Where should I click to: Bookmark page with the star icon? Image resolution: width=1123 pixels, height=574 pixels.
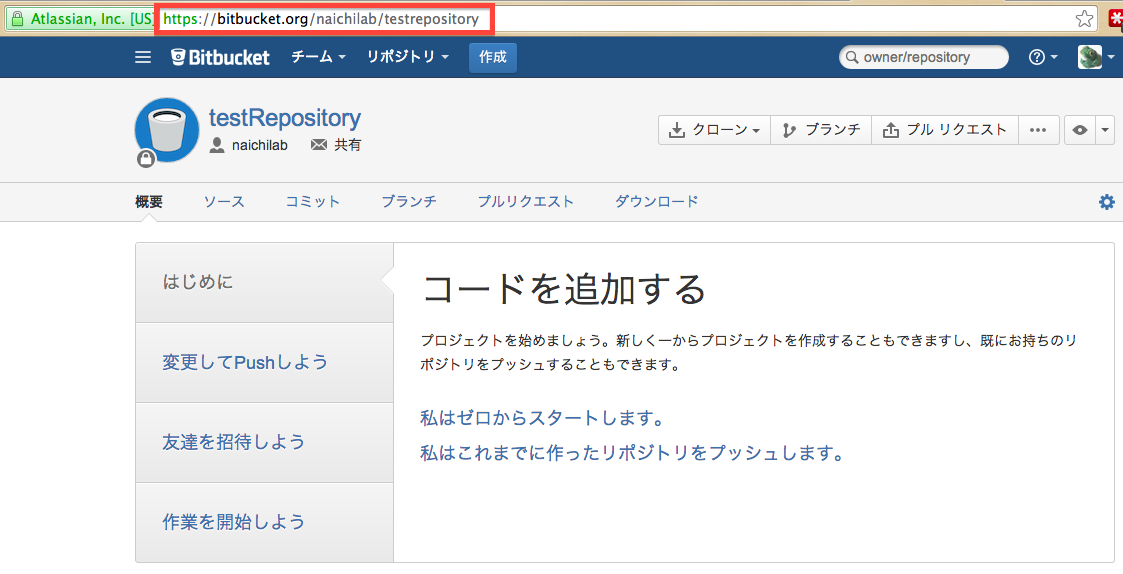pos(1084,19)
